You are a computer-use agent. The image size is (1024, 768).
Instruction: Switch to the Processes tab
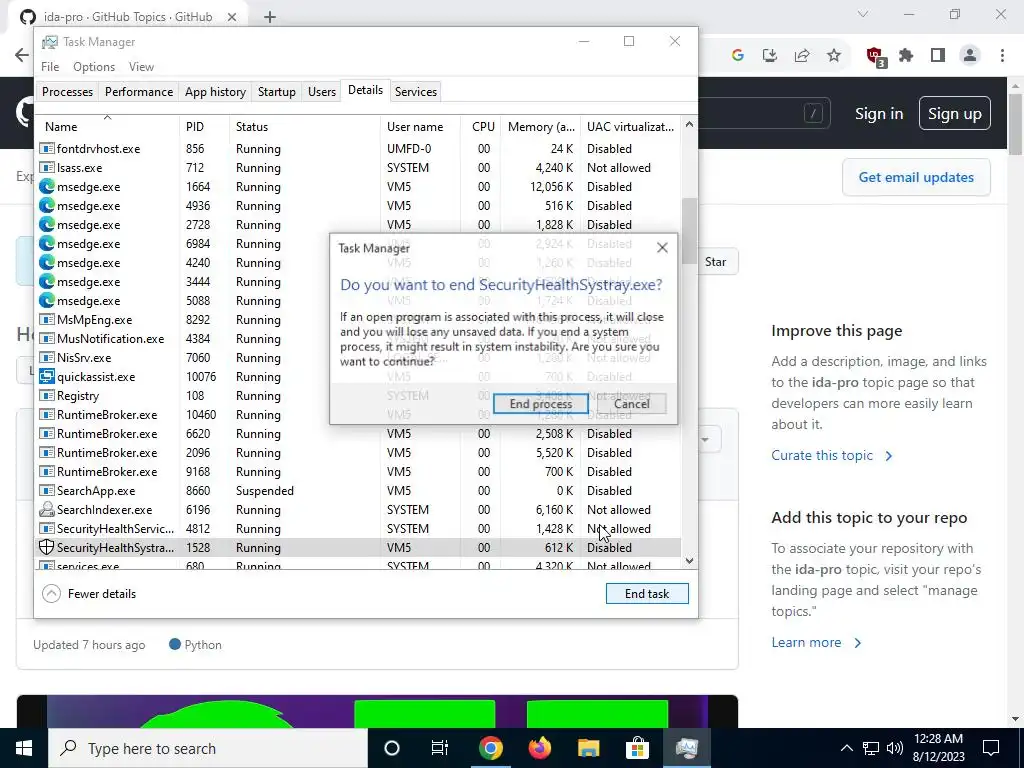point(67,91)
